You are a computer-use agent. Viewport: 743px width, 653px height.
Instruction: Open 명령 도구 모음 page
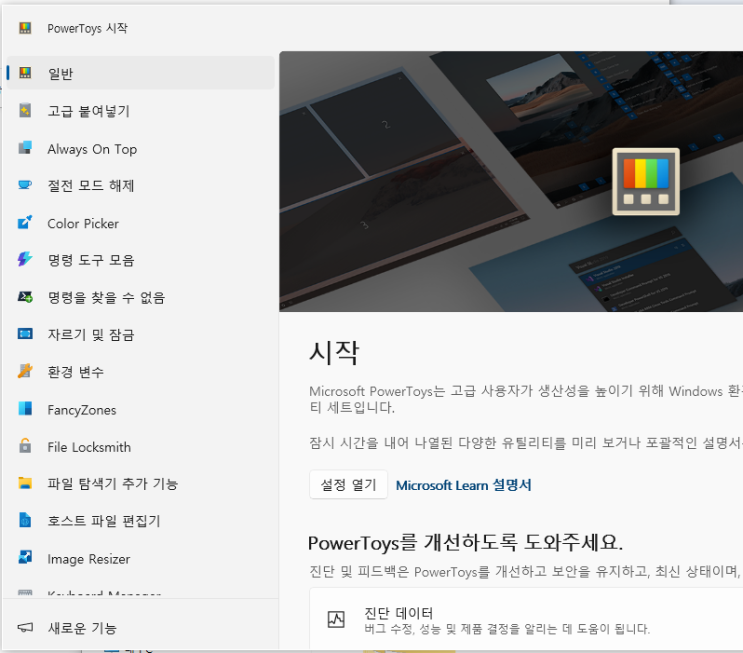[x=141, y=260]
